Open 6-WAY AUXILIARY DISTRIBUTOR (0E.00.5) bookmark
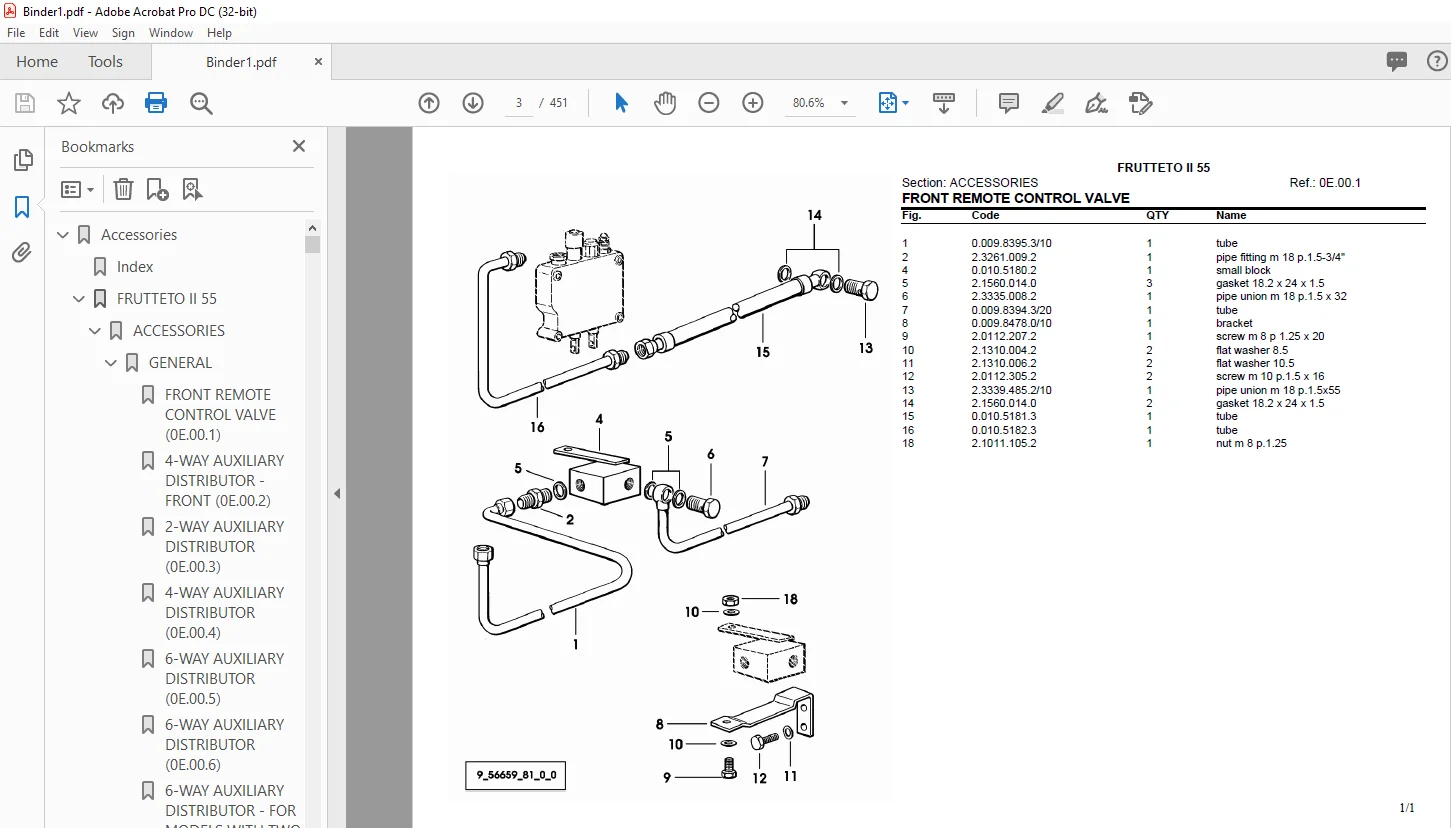Viewport: 1451px width, 828px height. click(225, 679)
